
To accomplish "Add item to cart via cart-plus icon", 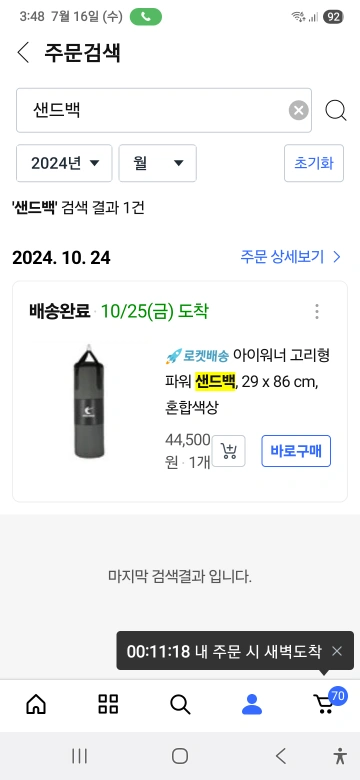I will tap(229, 451).
